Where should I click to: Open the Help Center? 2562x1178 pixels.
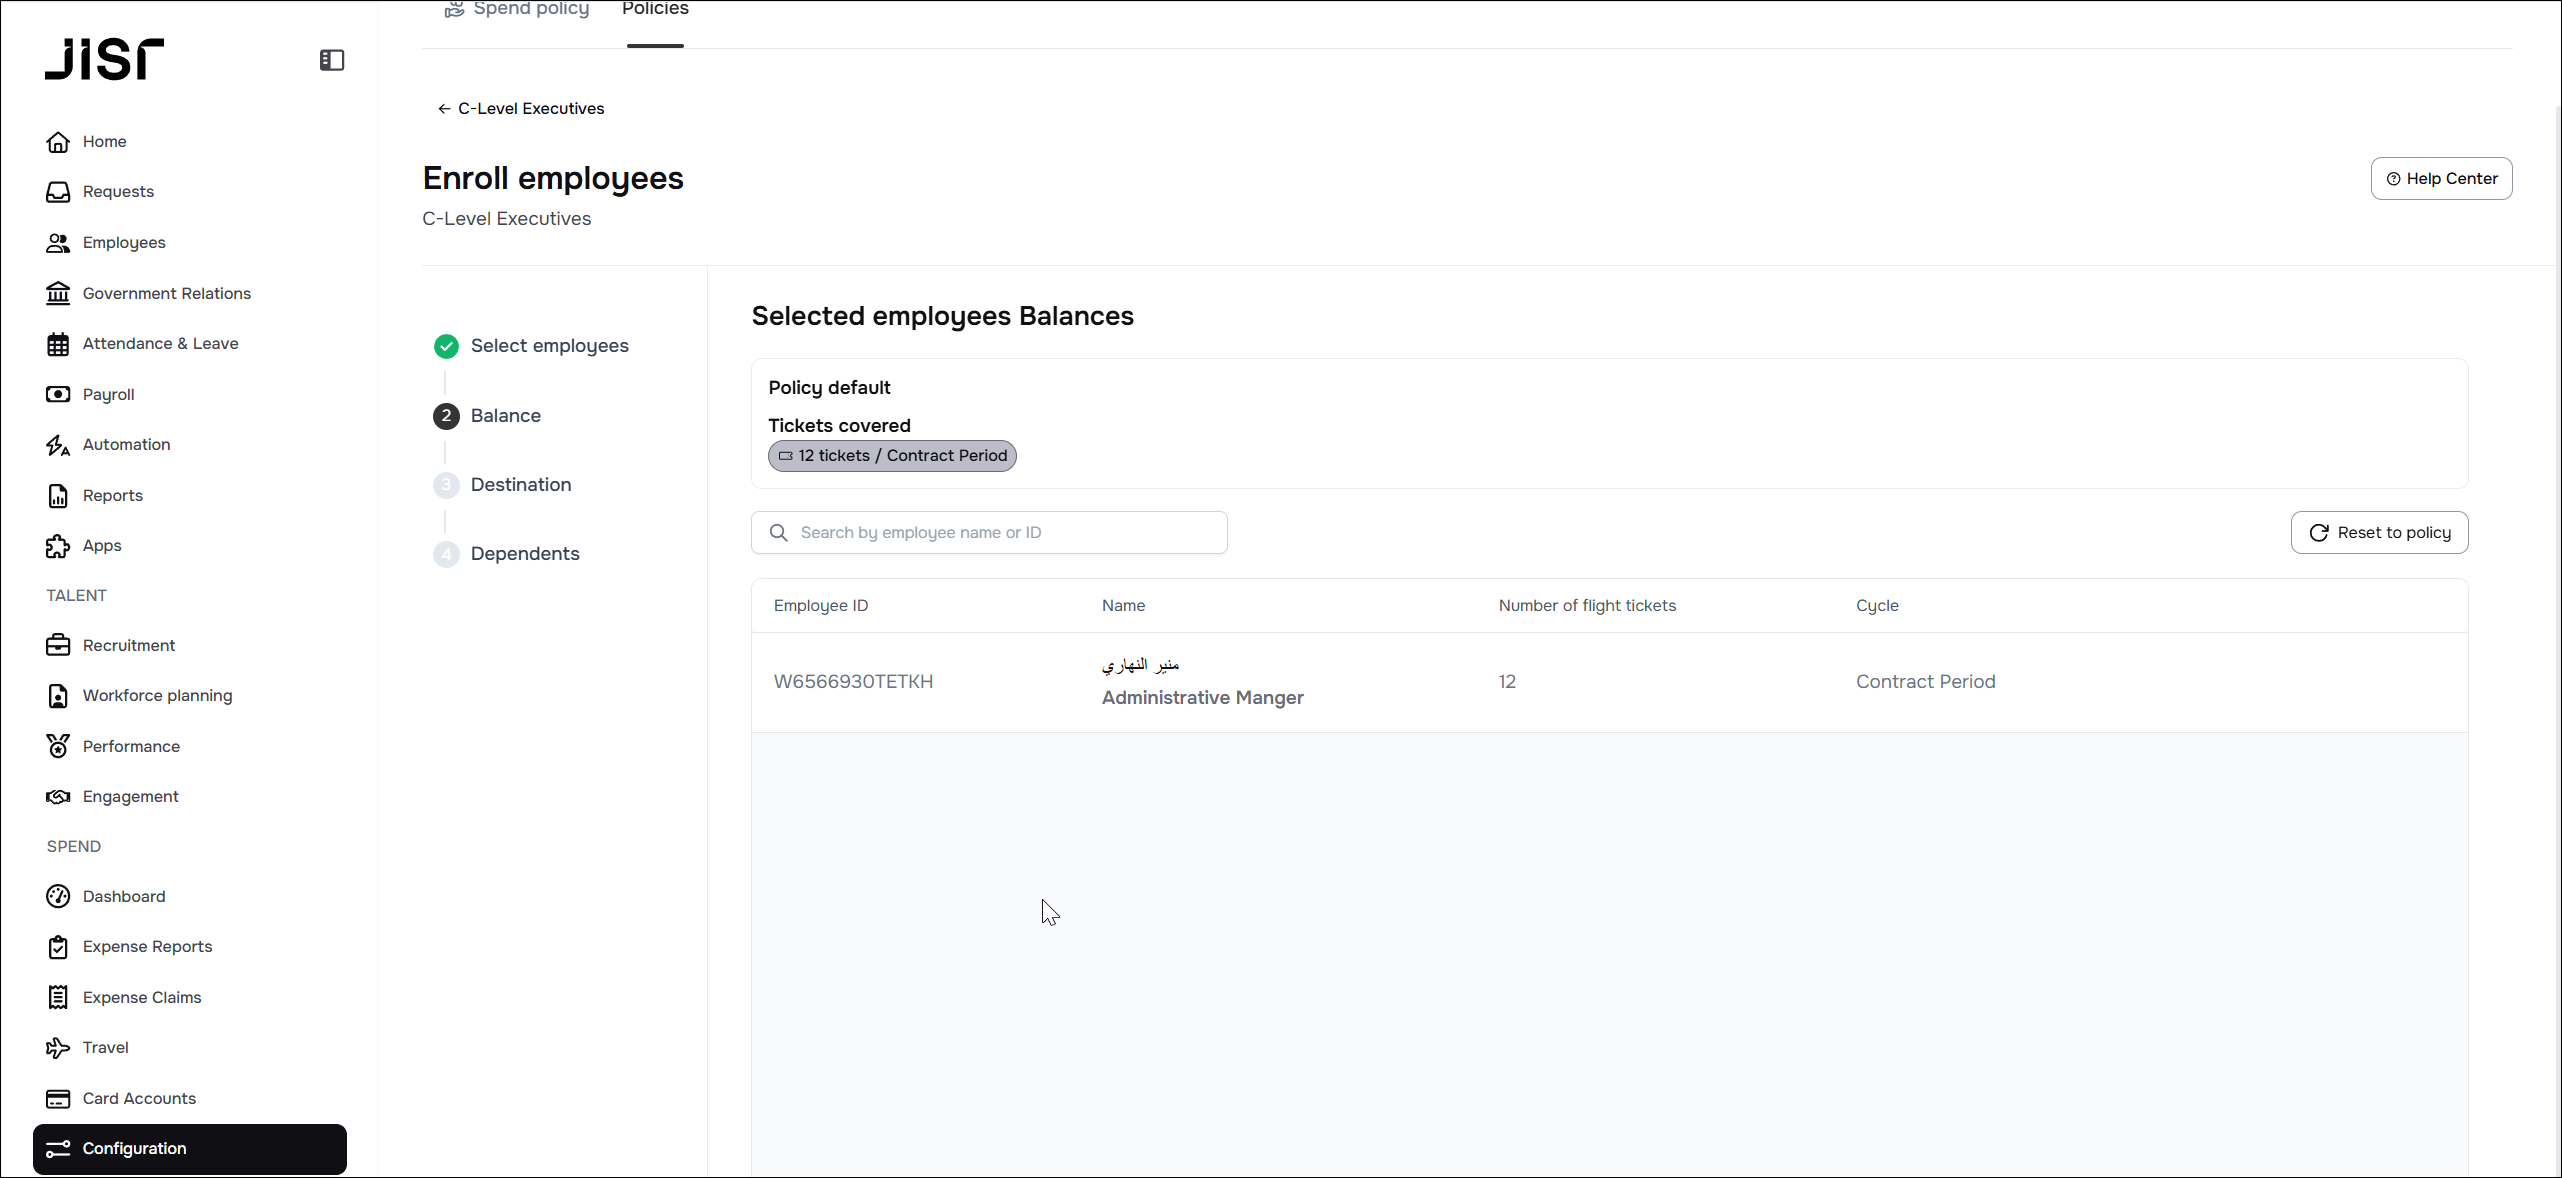(2441, 178)
